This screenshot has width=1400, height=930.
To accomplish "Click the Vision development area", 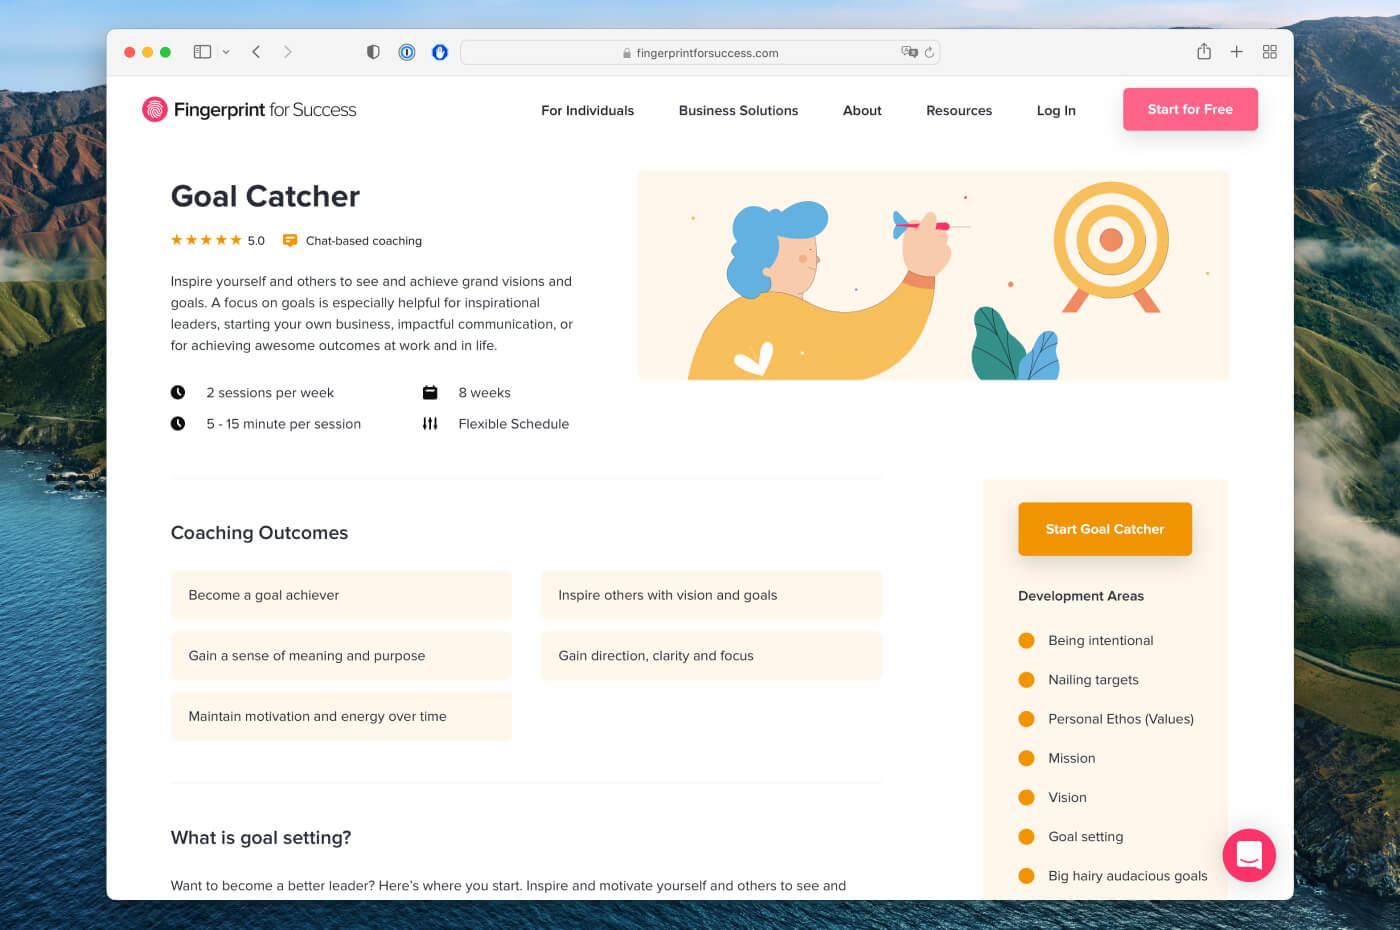I will (x=1052, y=797).
